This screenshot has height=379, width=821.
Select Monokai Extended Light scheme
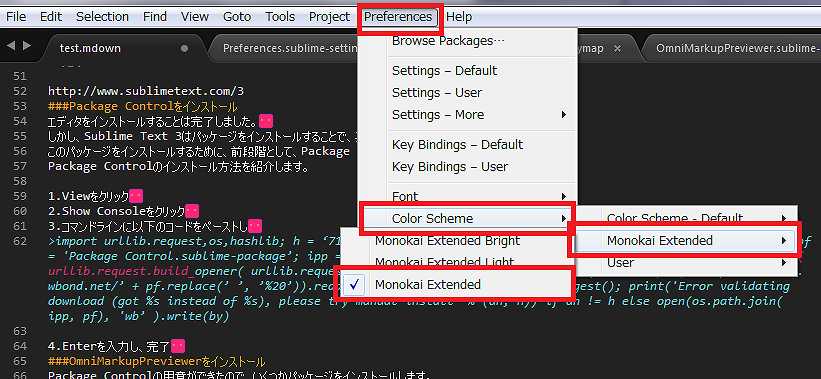456,261
